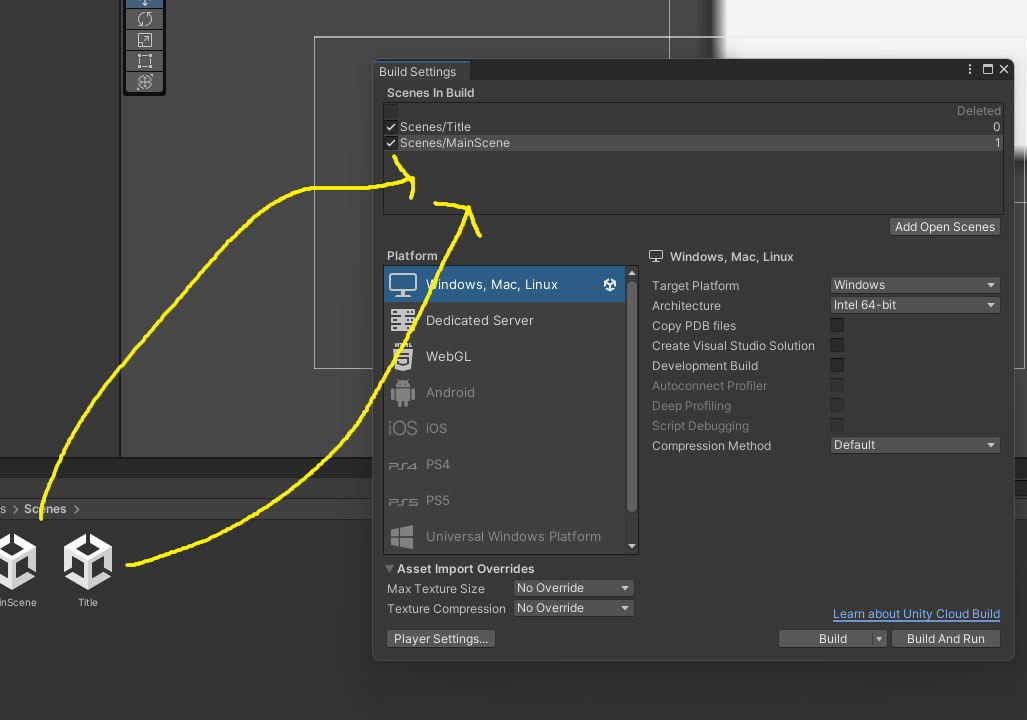This screenshot has height=720, width=1027.
Task: Click the 'Target Platform' label
Action: [x=696, y=286]
